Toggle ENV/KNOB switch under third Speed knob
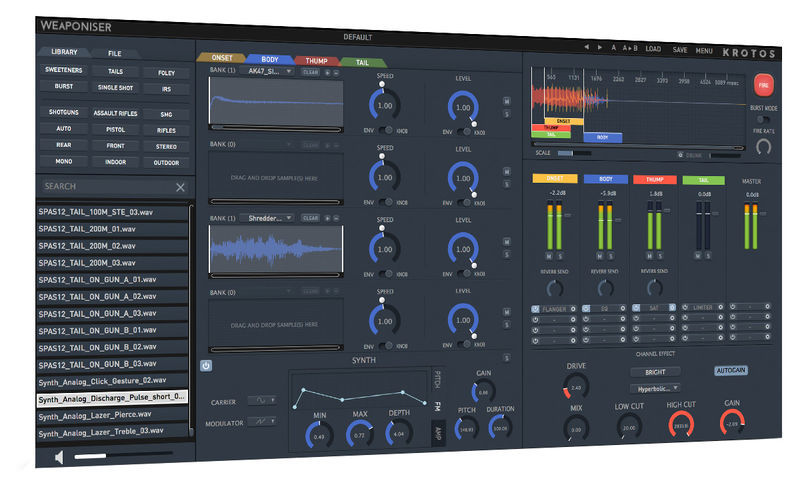 coord(386,274)
